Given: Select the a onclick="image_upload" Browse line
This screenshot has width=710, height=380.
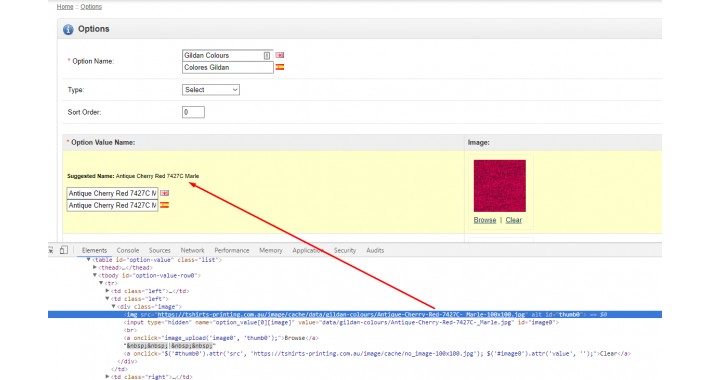Looking at the screenshot, I should click(222, 338).
